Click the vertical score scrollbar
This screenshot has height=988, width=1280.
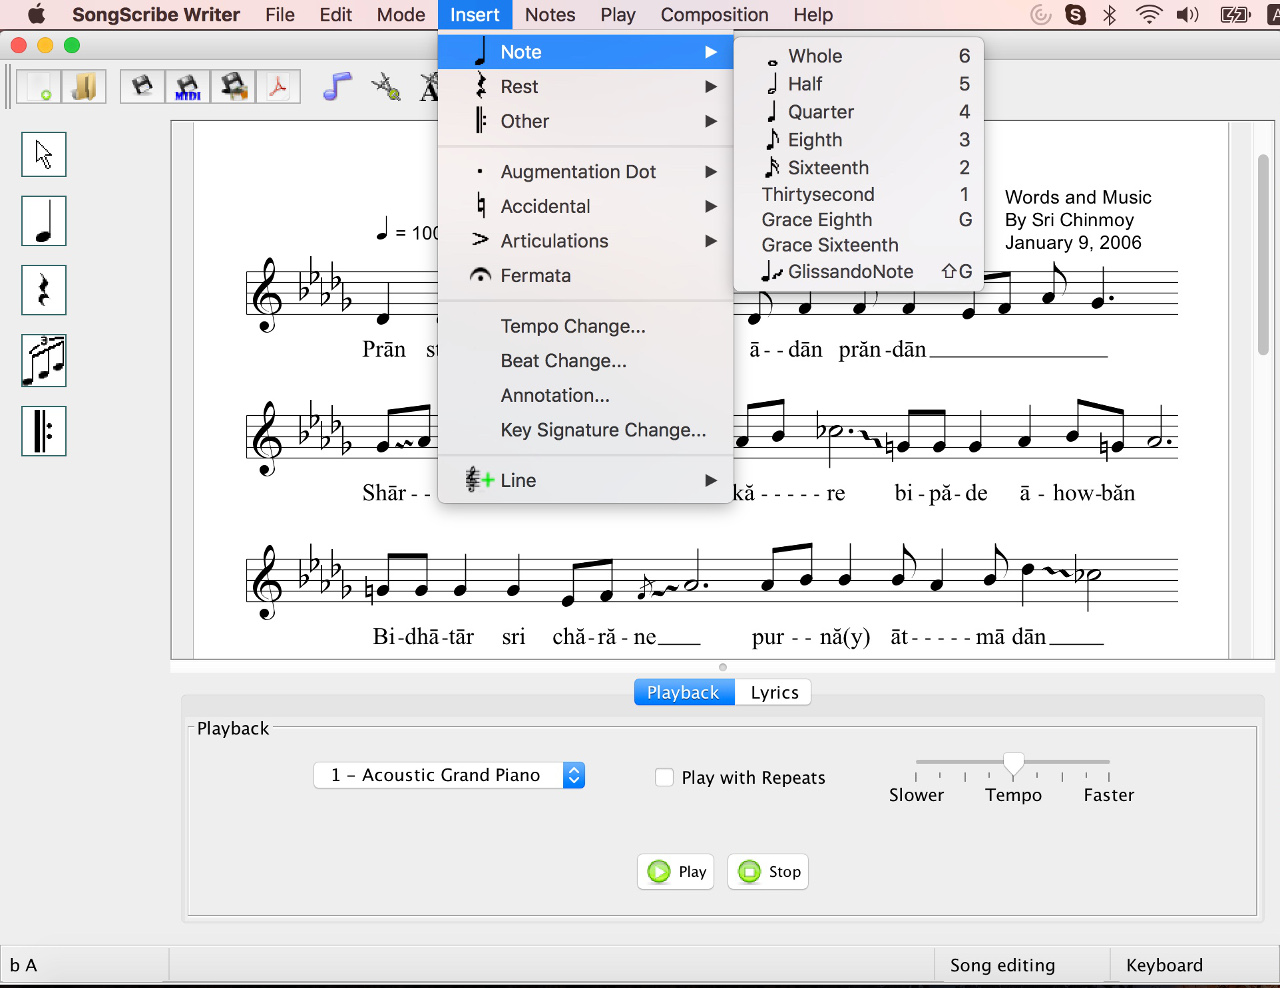click(x=1263, y=255)
